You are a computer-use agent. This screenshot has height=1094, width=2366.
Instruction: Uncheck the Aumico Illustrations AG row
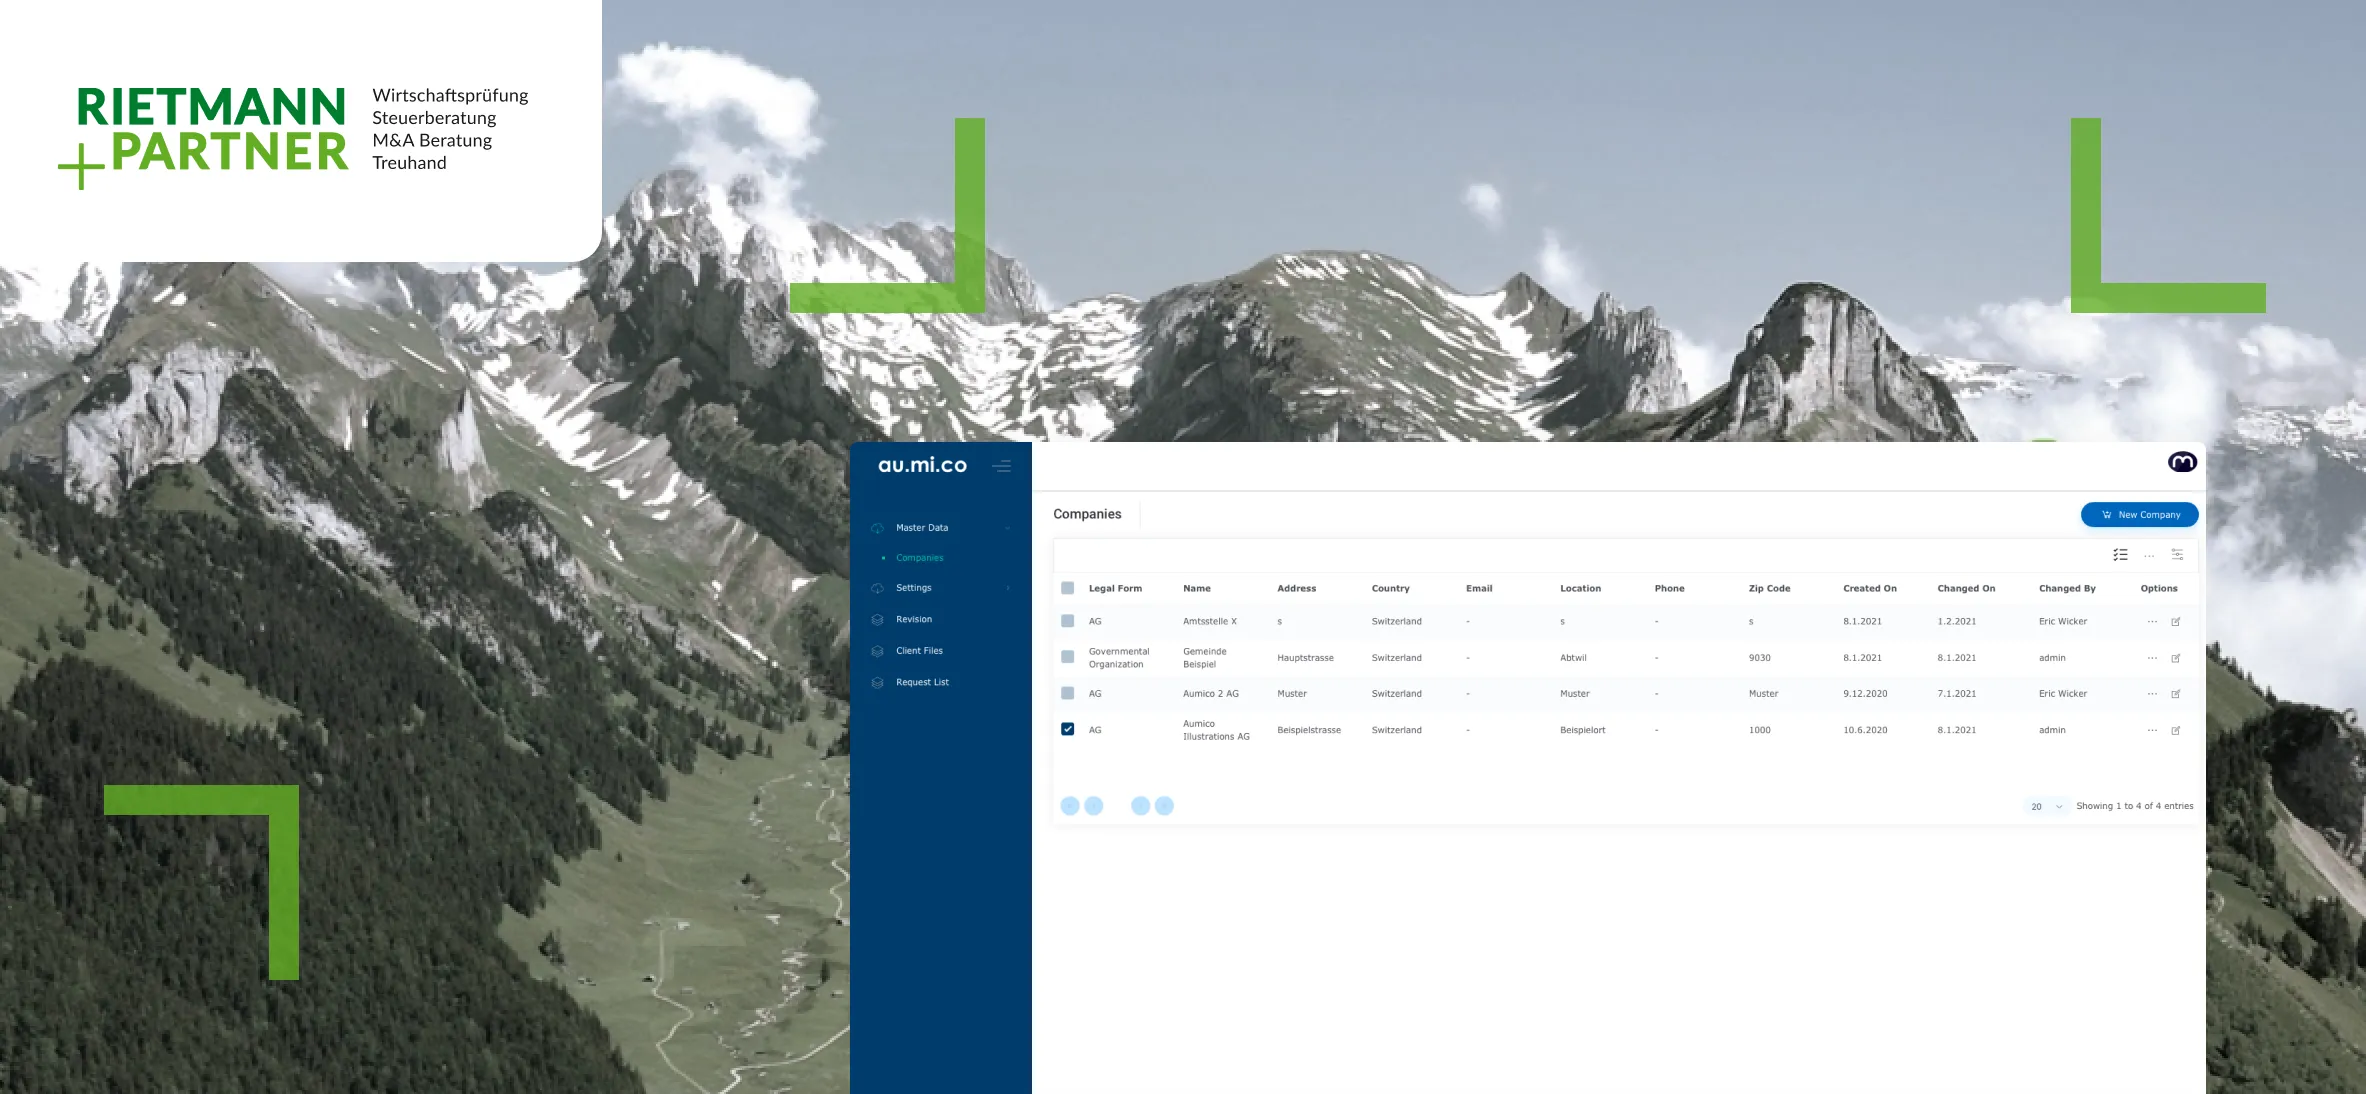1068,729
